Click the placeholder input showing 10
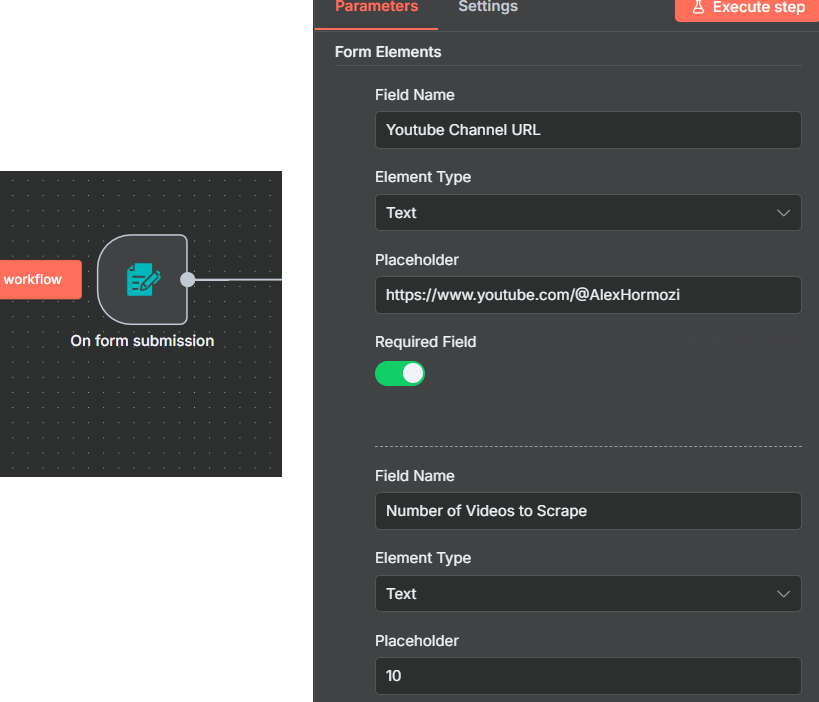The height and width of the screenshot is (702, 819). click(587, 676)
